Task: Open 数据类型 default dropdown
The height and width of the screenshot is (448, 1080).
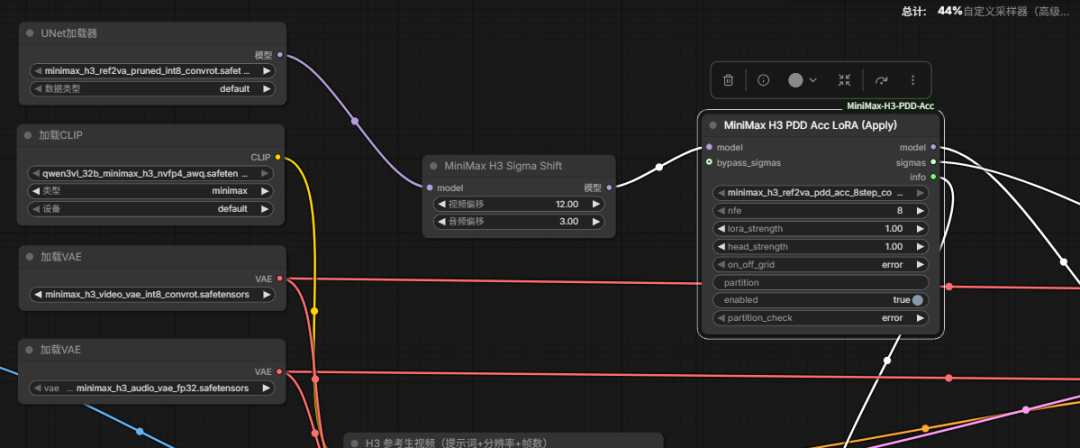Action: pyautogui.click(x=152, y=88)
